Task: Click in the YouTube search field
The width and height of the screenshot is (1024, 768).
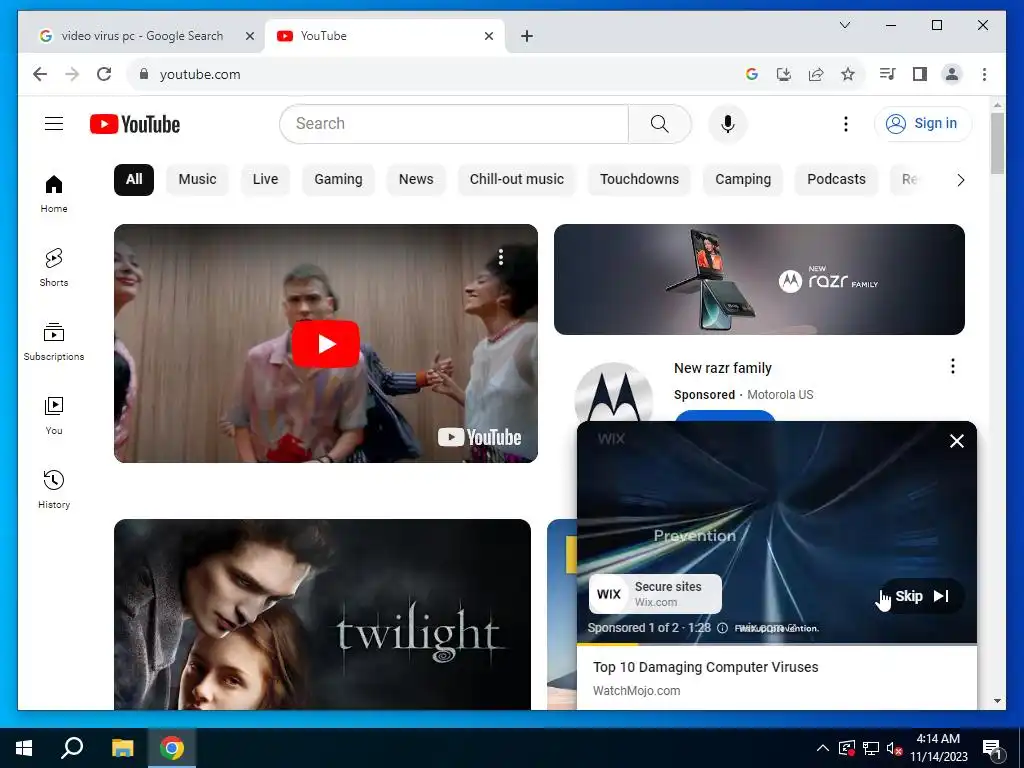Action: tap(454, 124)
